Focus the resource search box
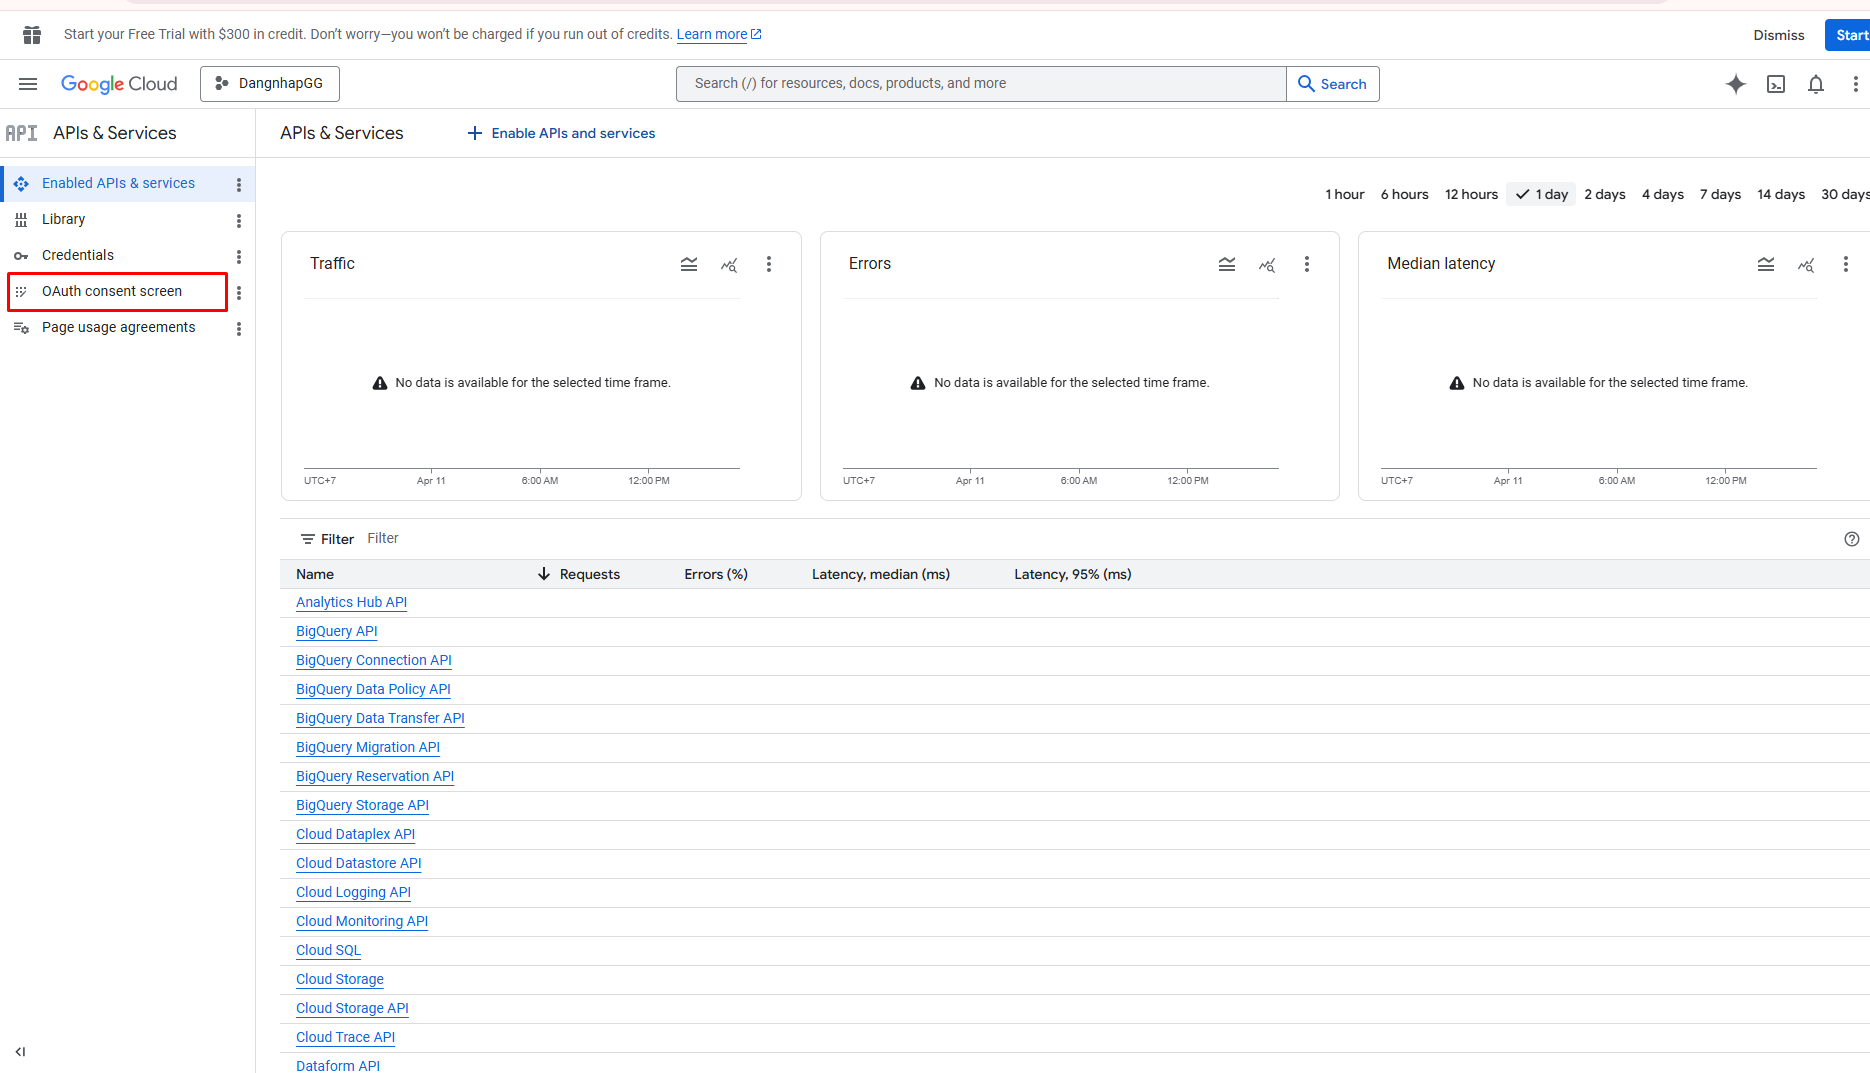1870x1073 pixels. (980, 84)
